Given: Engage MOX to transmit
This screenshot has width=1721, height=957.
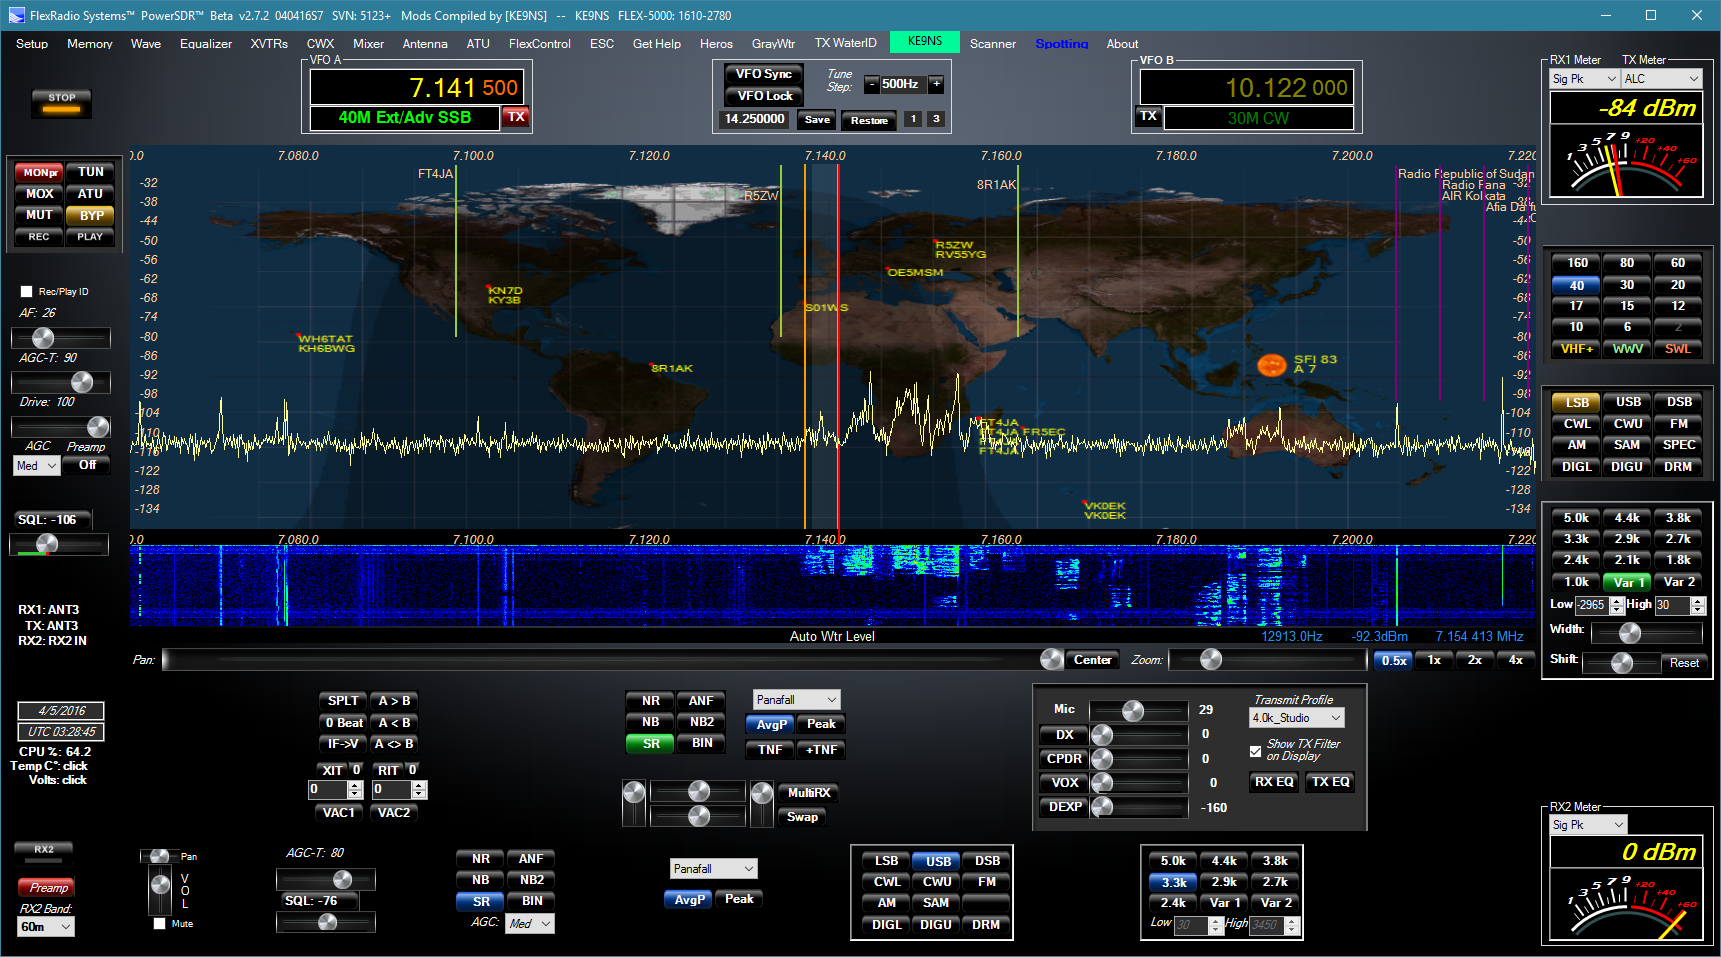Looking at the screenshot, I should (38, 193).
